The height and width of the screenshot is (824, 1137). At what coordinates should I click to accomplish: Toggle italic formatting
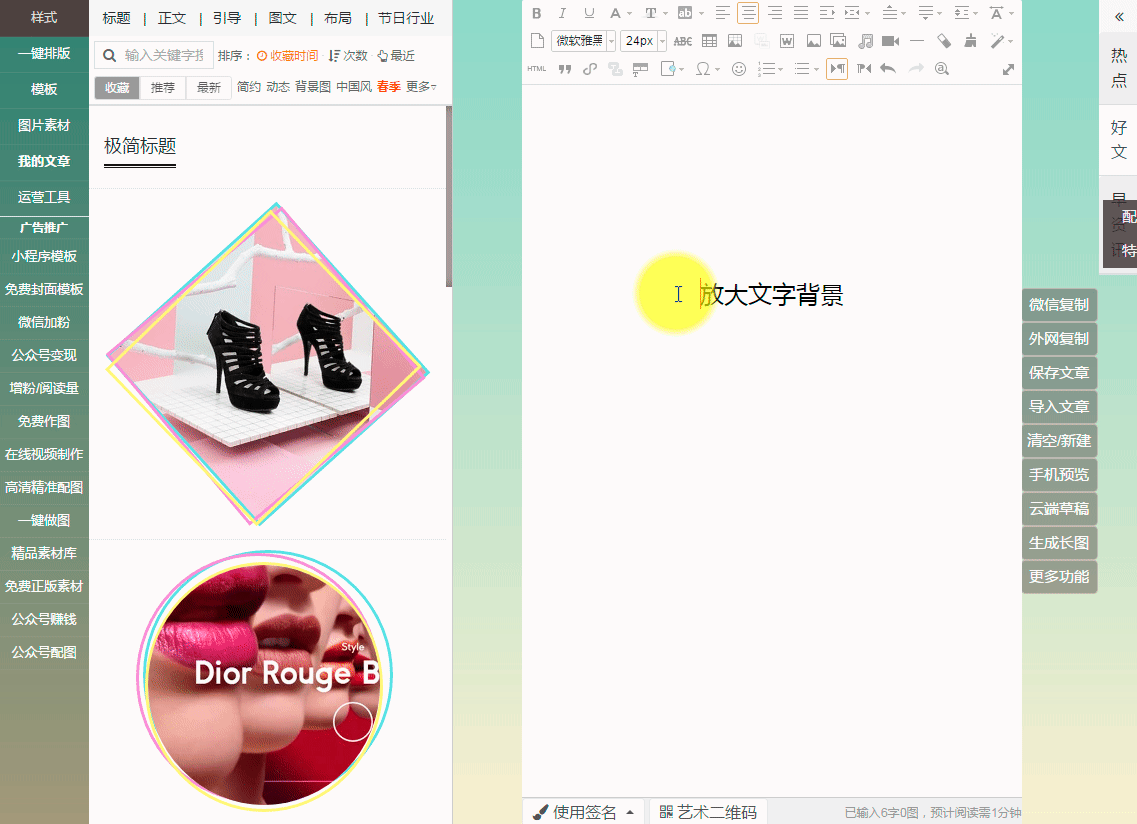[562, 13]
